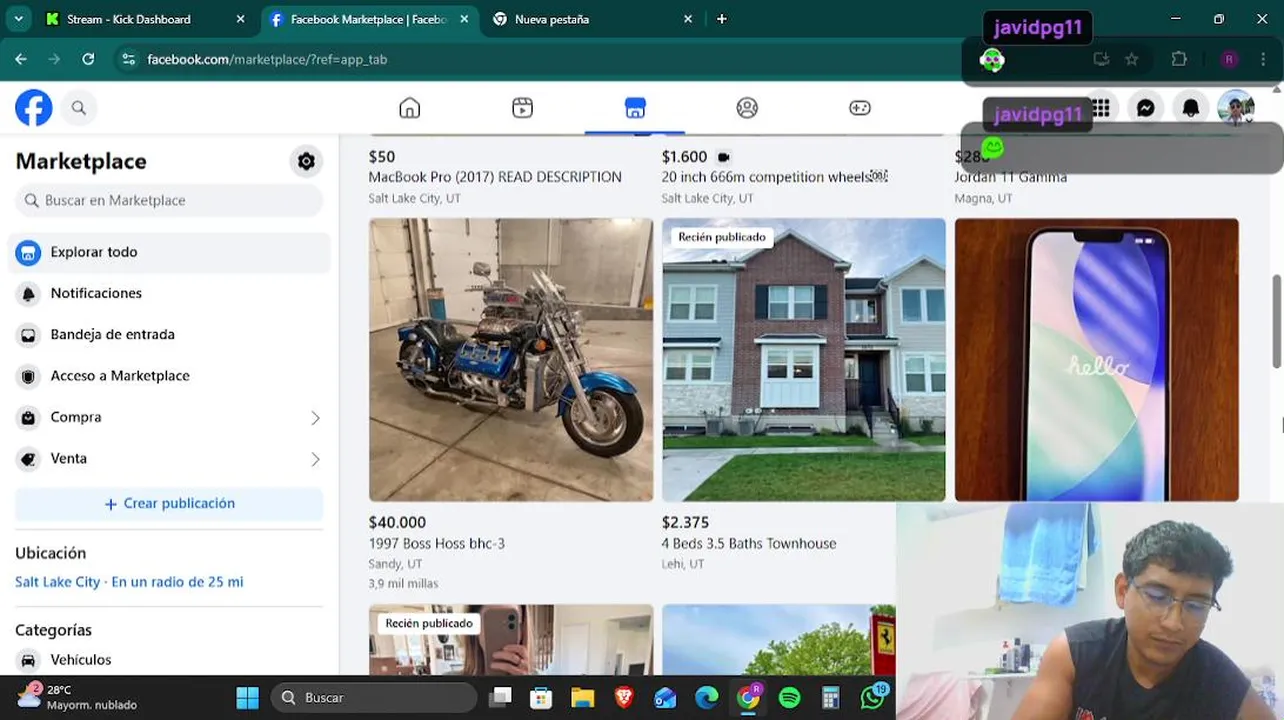Expand the Venta submenu chevron
This screenshot has height=720, width=1284.
315,459
